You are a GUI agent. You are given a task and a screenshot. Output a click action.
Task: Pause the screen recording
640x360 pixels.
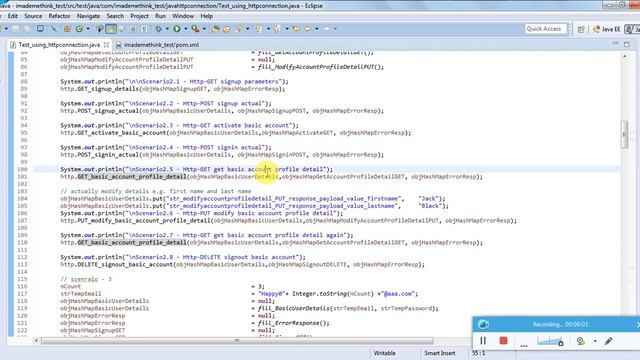tap(483, 340)
